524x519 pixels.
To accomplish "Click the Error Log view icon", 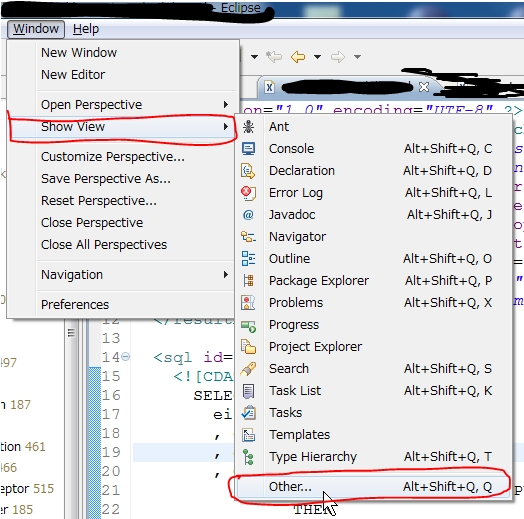I will pos(248,193).
